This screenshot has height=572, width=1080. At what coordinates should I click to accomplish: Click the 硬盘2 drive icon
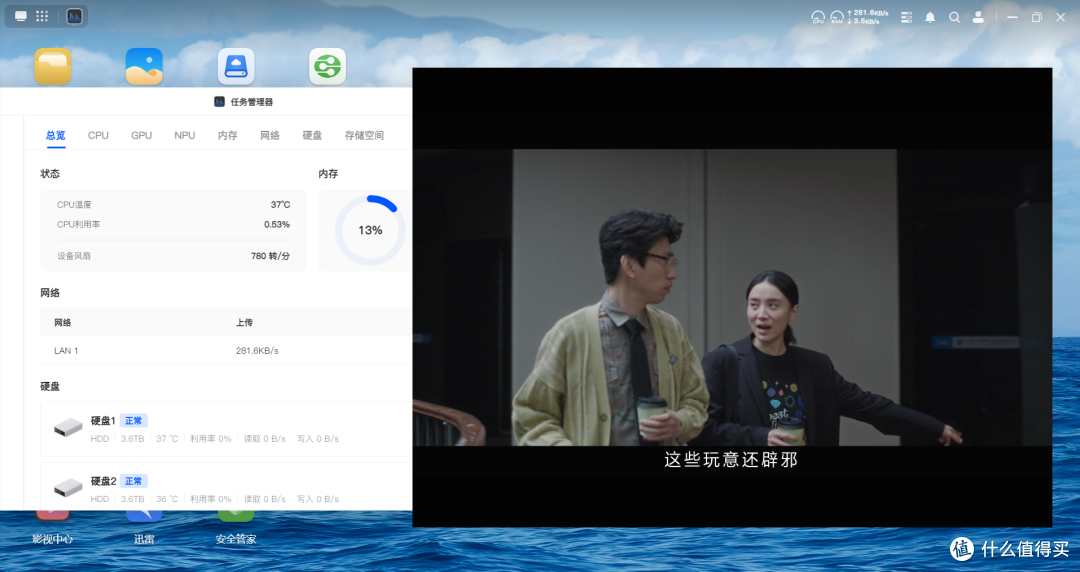68,488
